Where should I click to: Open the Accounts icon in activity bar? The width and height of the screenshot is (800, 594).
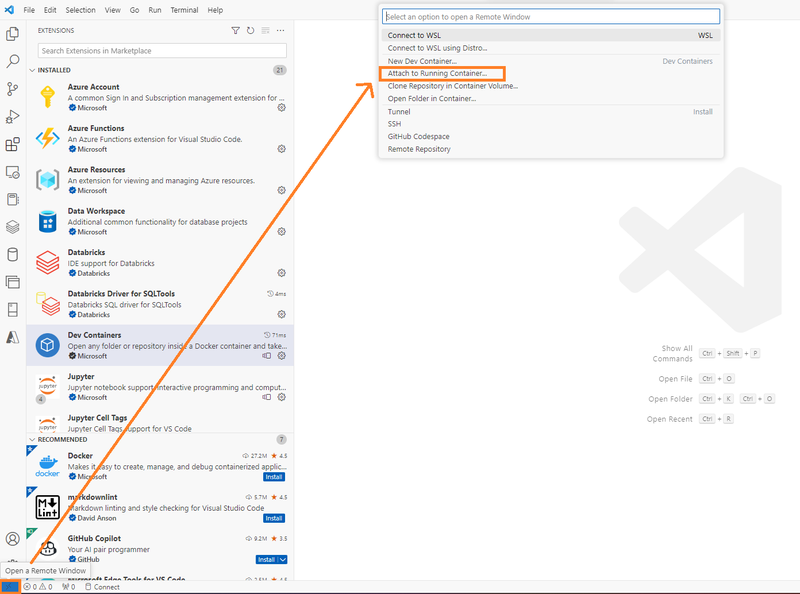[x=13, y=539]
